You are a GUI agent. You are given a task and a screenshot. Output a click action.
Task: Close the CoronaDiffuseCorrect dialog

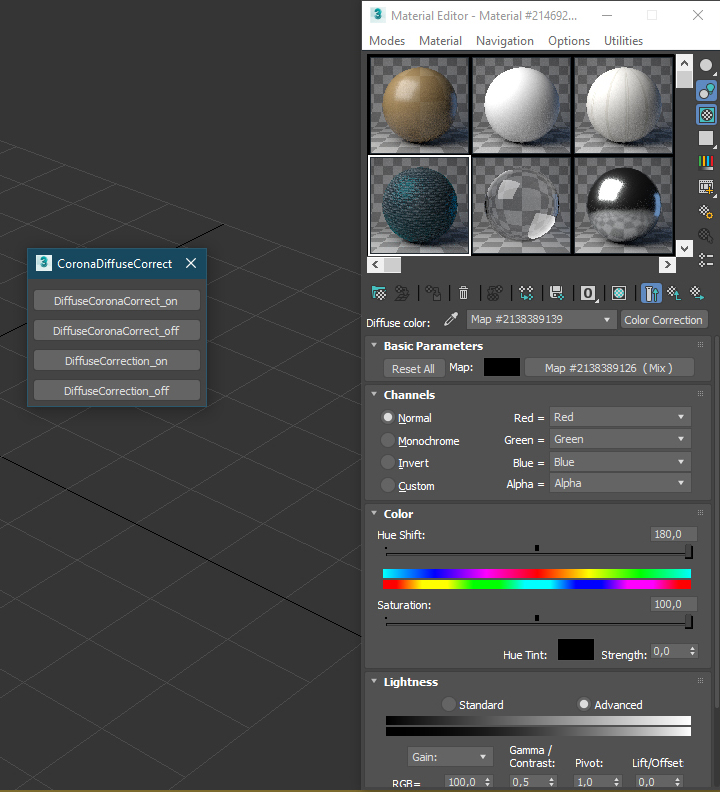coord(191,263)
